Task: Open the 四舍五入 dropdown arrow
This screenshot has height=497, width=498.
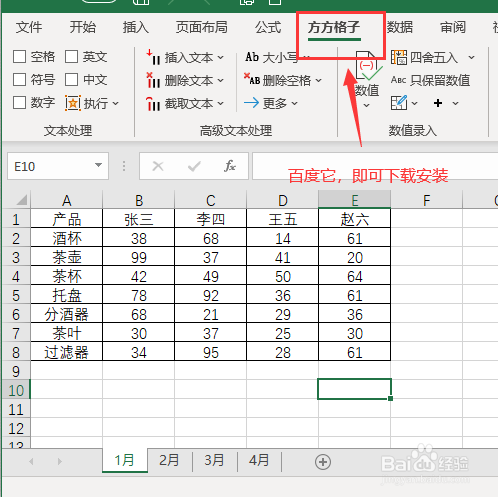Action: 471,57
